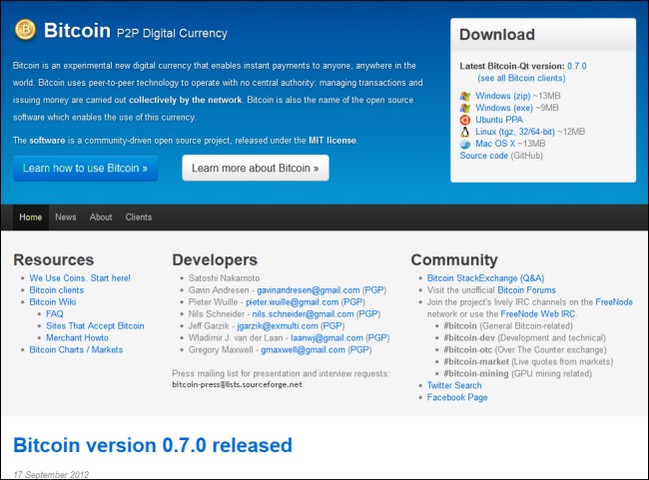Open the 0.7.0 version link
The image size is (649, 480).
click(x=577, y=66)
